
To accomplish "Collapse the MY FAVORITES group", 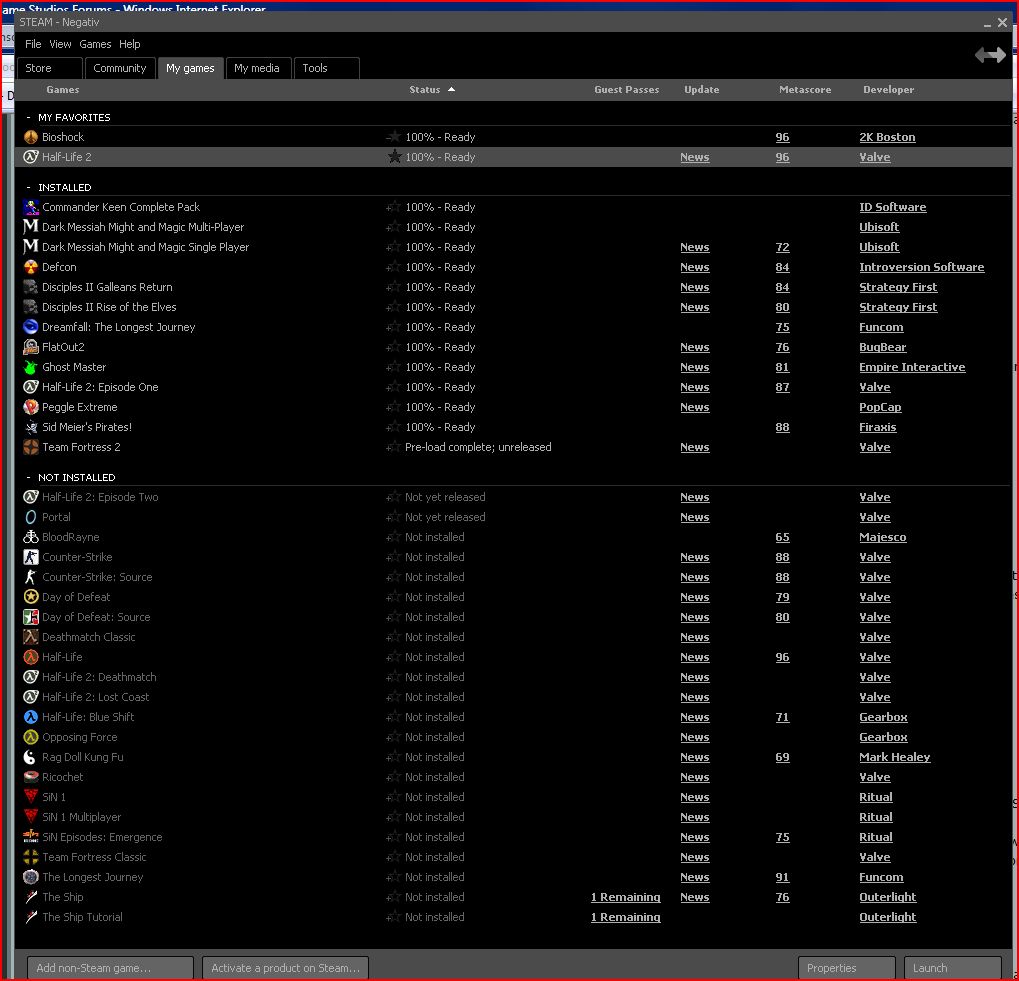I will point(28,118).
